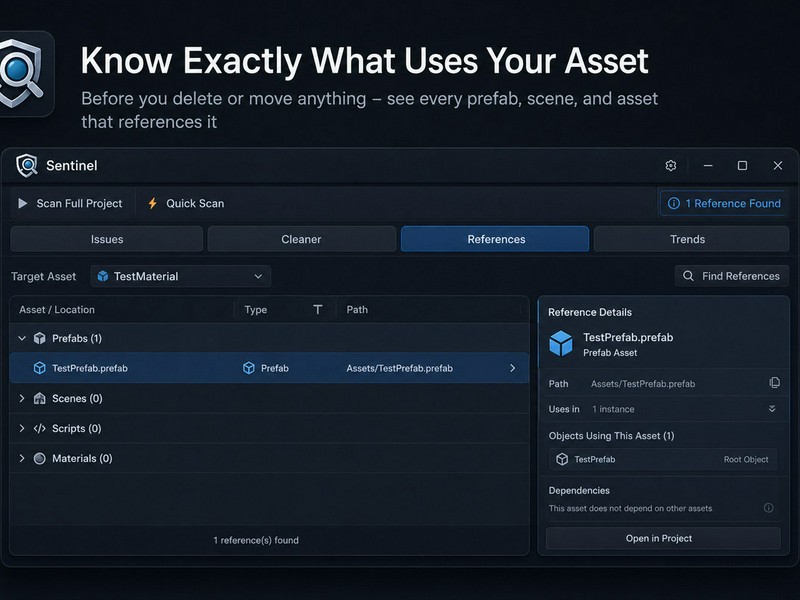Click the Materials sphere icon
Viewport: 800px width, 600px height.
pyautogui.click(x=39, y=458)
